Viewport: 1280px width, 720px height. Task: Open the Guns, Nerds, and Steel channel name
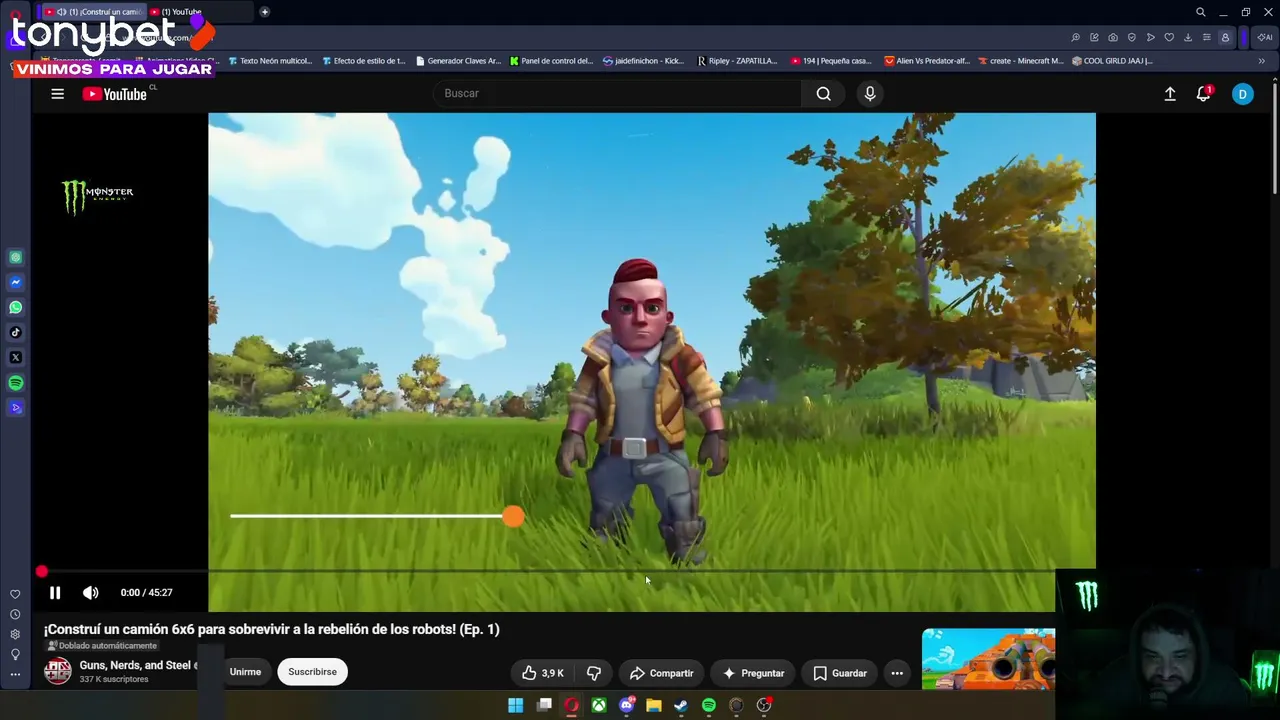coord(135,665)
